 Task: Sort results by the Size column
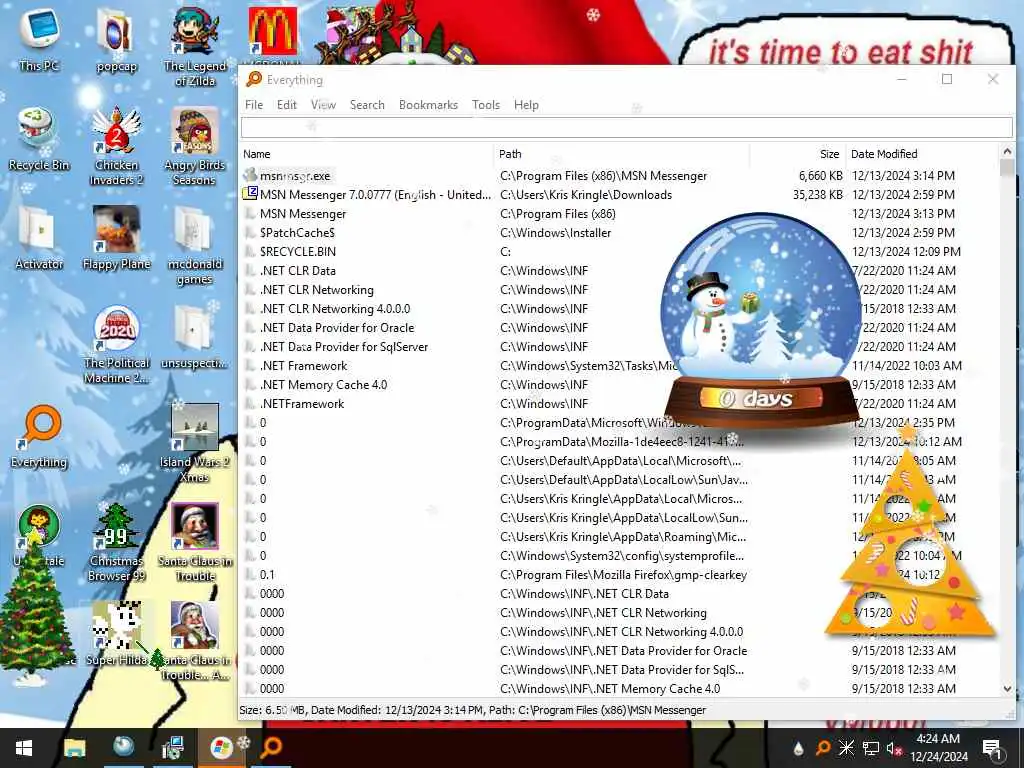(x=797, y=154)
